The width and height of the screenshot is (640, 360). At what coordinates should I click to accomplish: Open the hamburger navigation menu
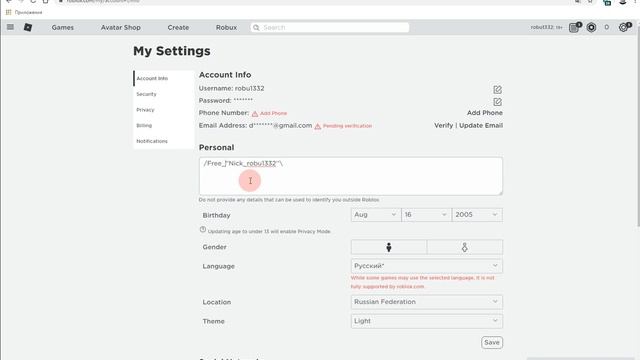[x=10, y=27]
